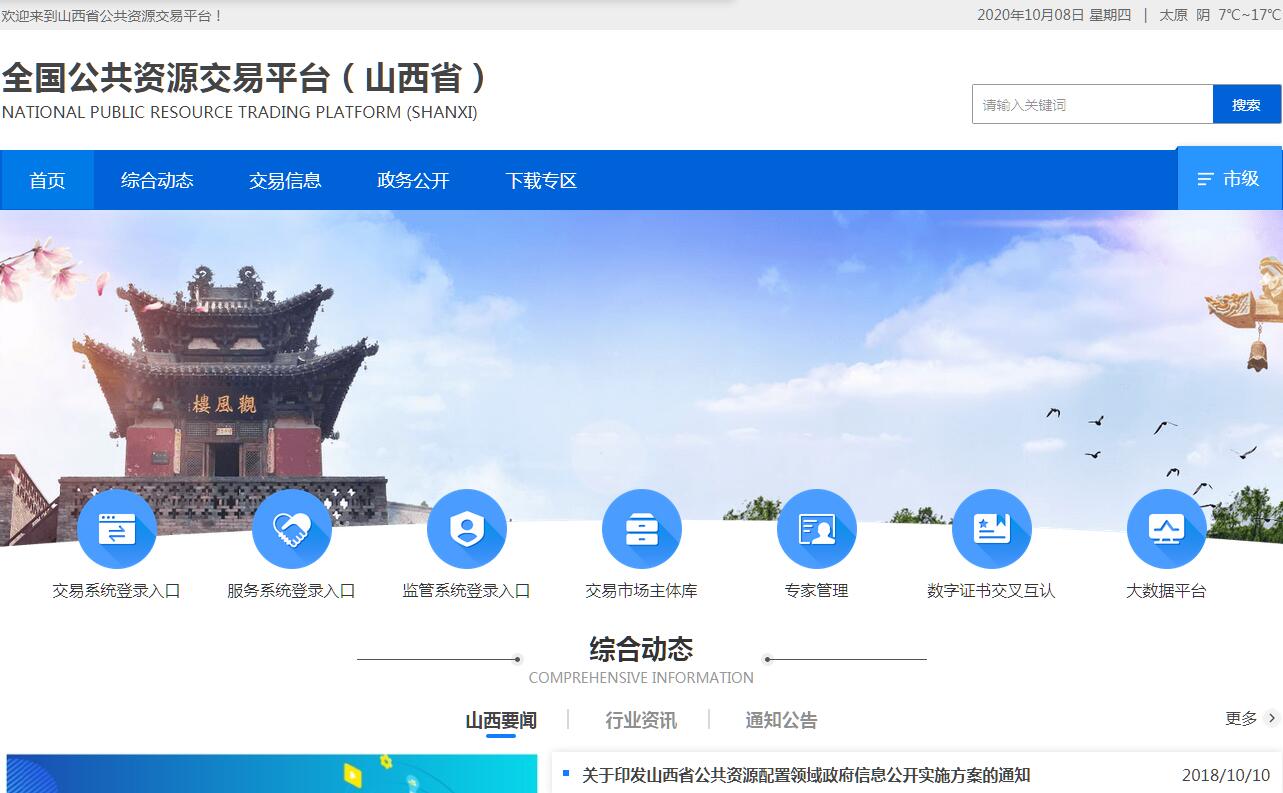Expand the 市级 city-level menu
Image resolution: width=1283 pixels, height=793 pixels.
click(1229, 179)
